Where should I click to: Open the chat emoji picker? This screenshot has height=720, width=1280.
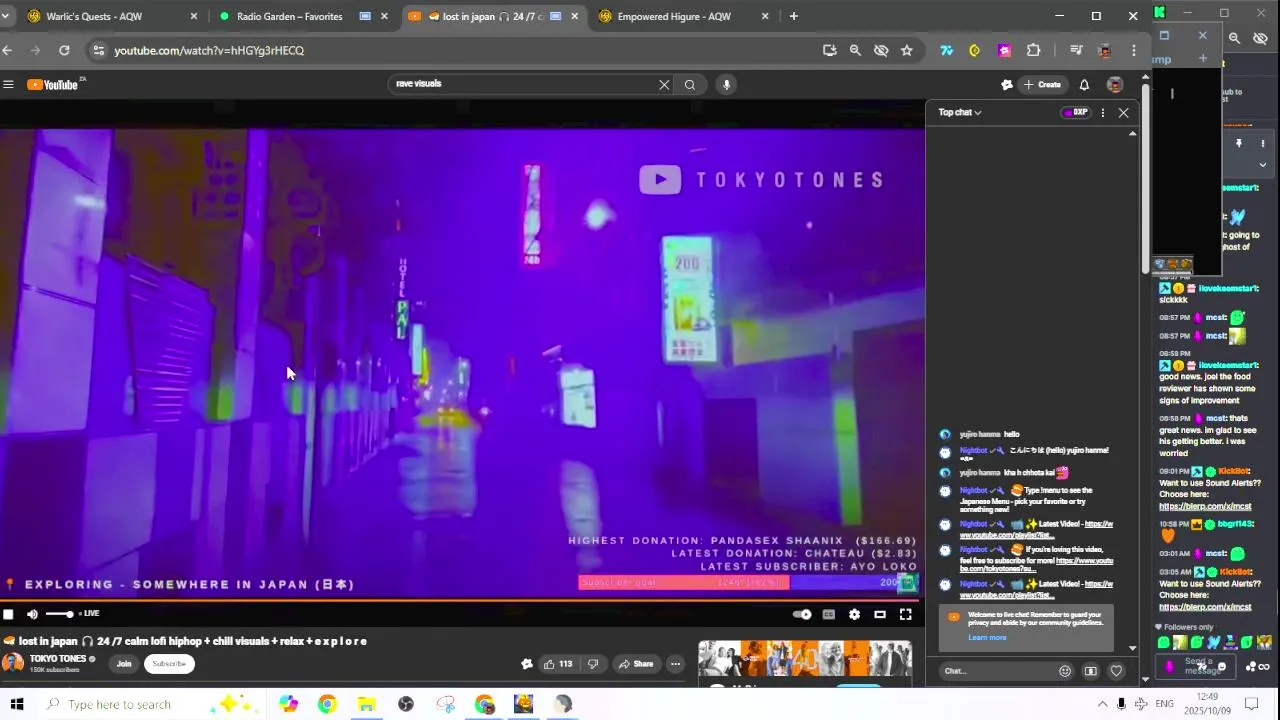point(1065,671)
